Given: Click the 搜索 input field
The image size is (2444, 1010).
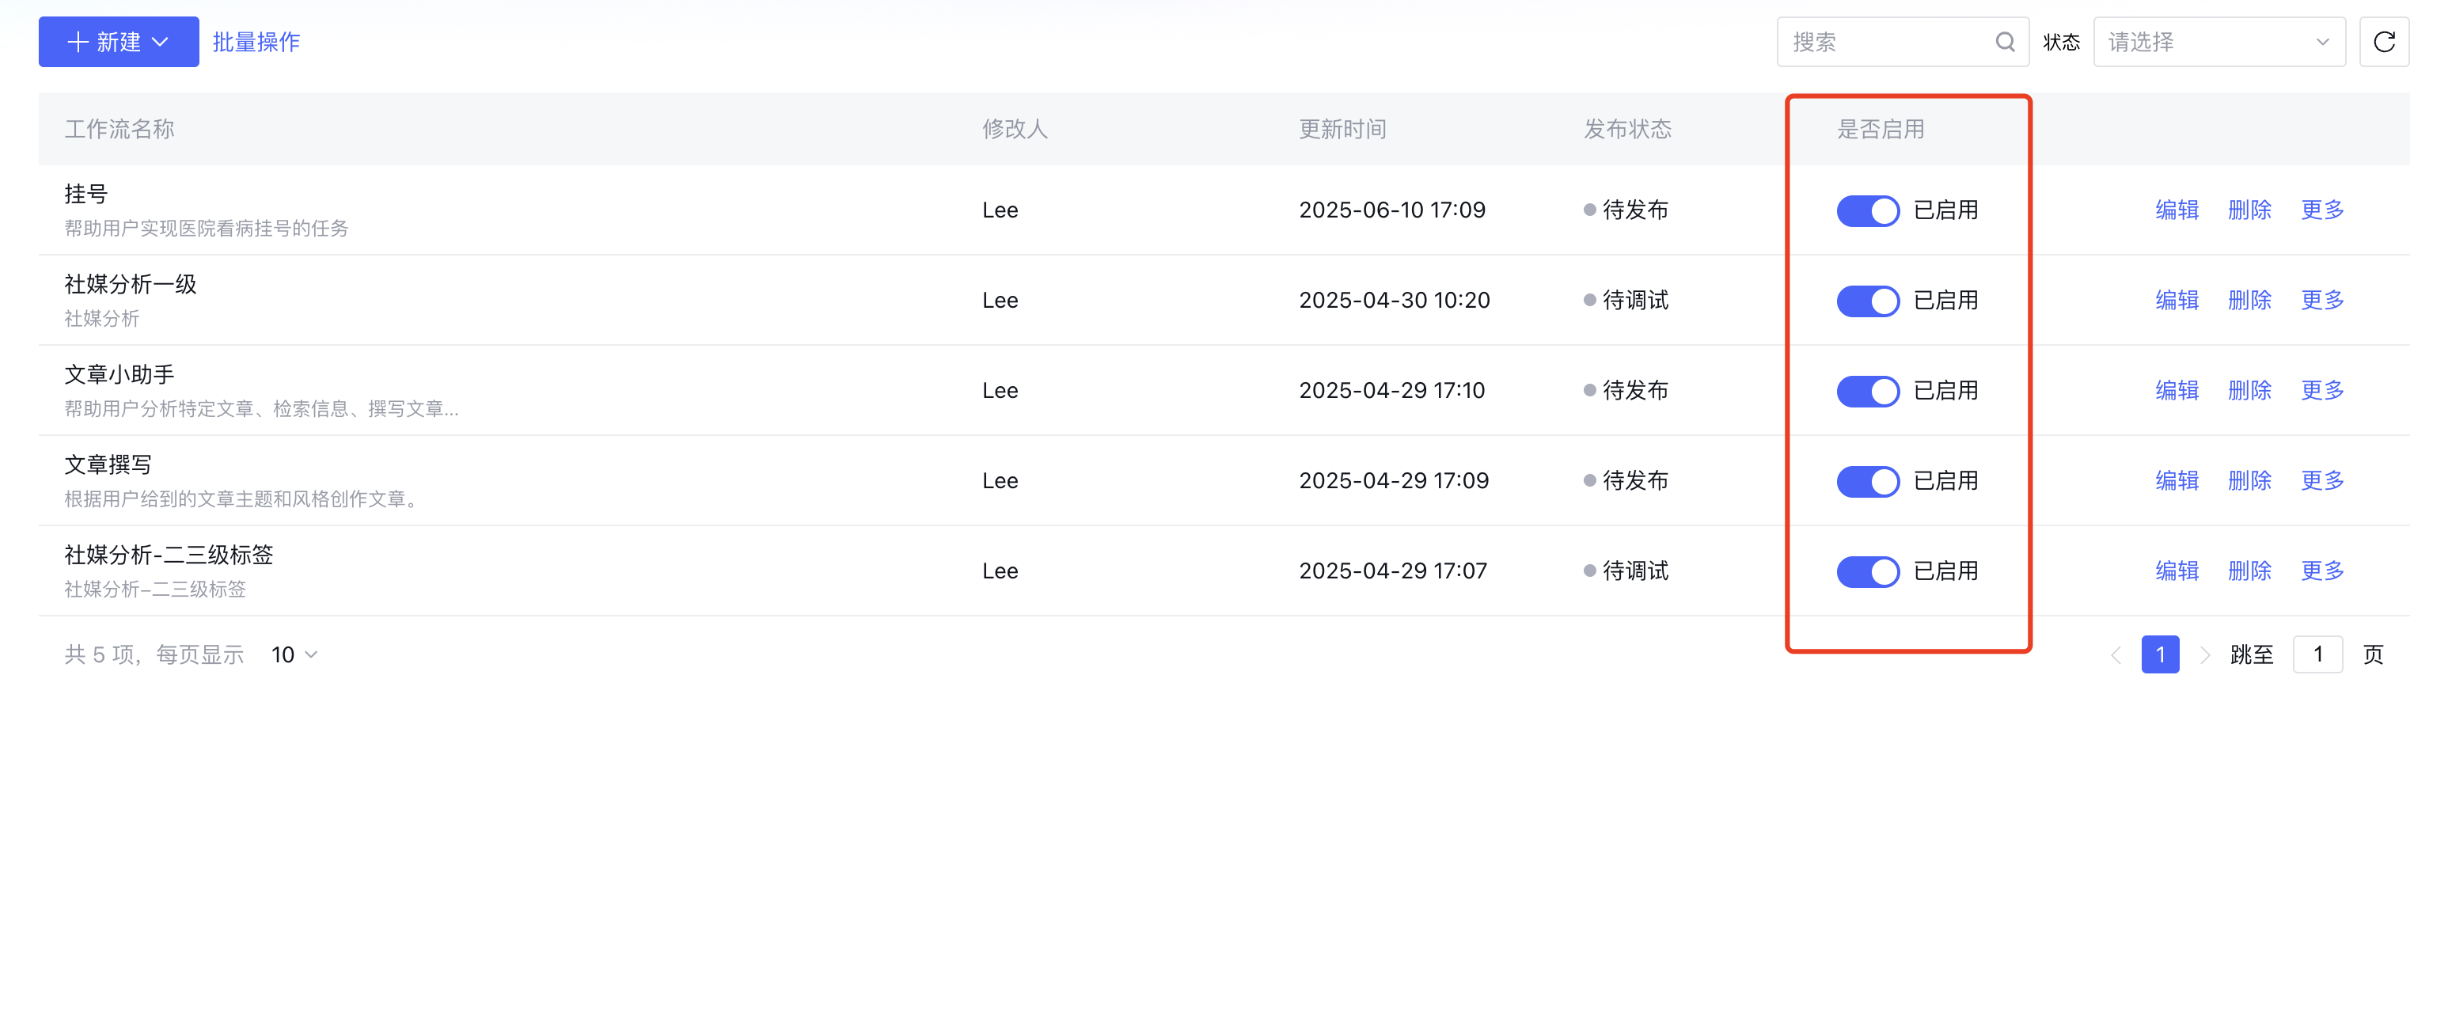Looking at the screenshot, I should (1885, 42).
